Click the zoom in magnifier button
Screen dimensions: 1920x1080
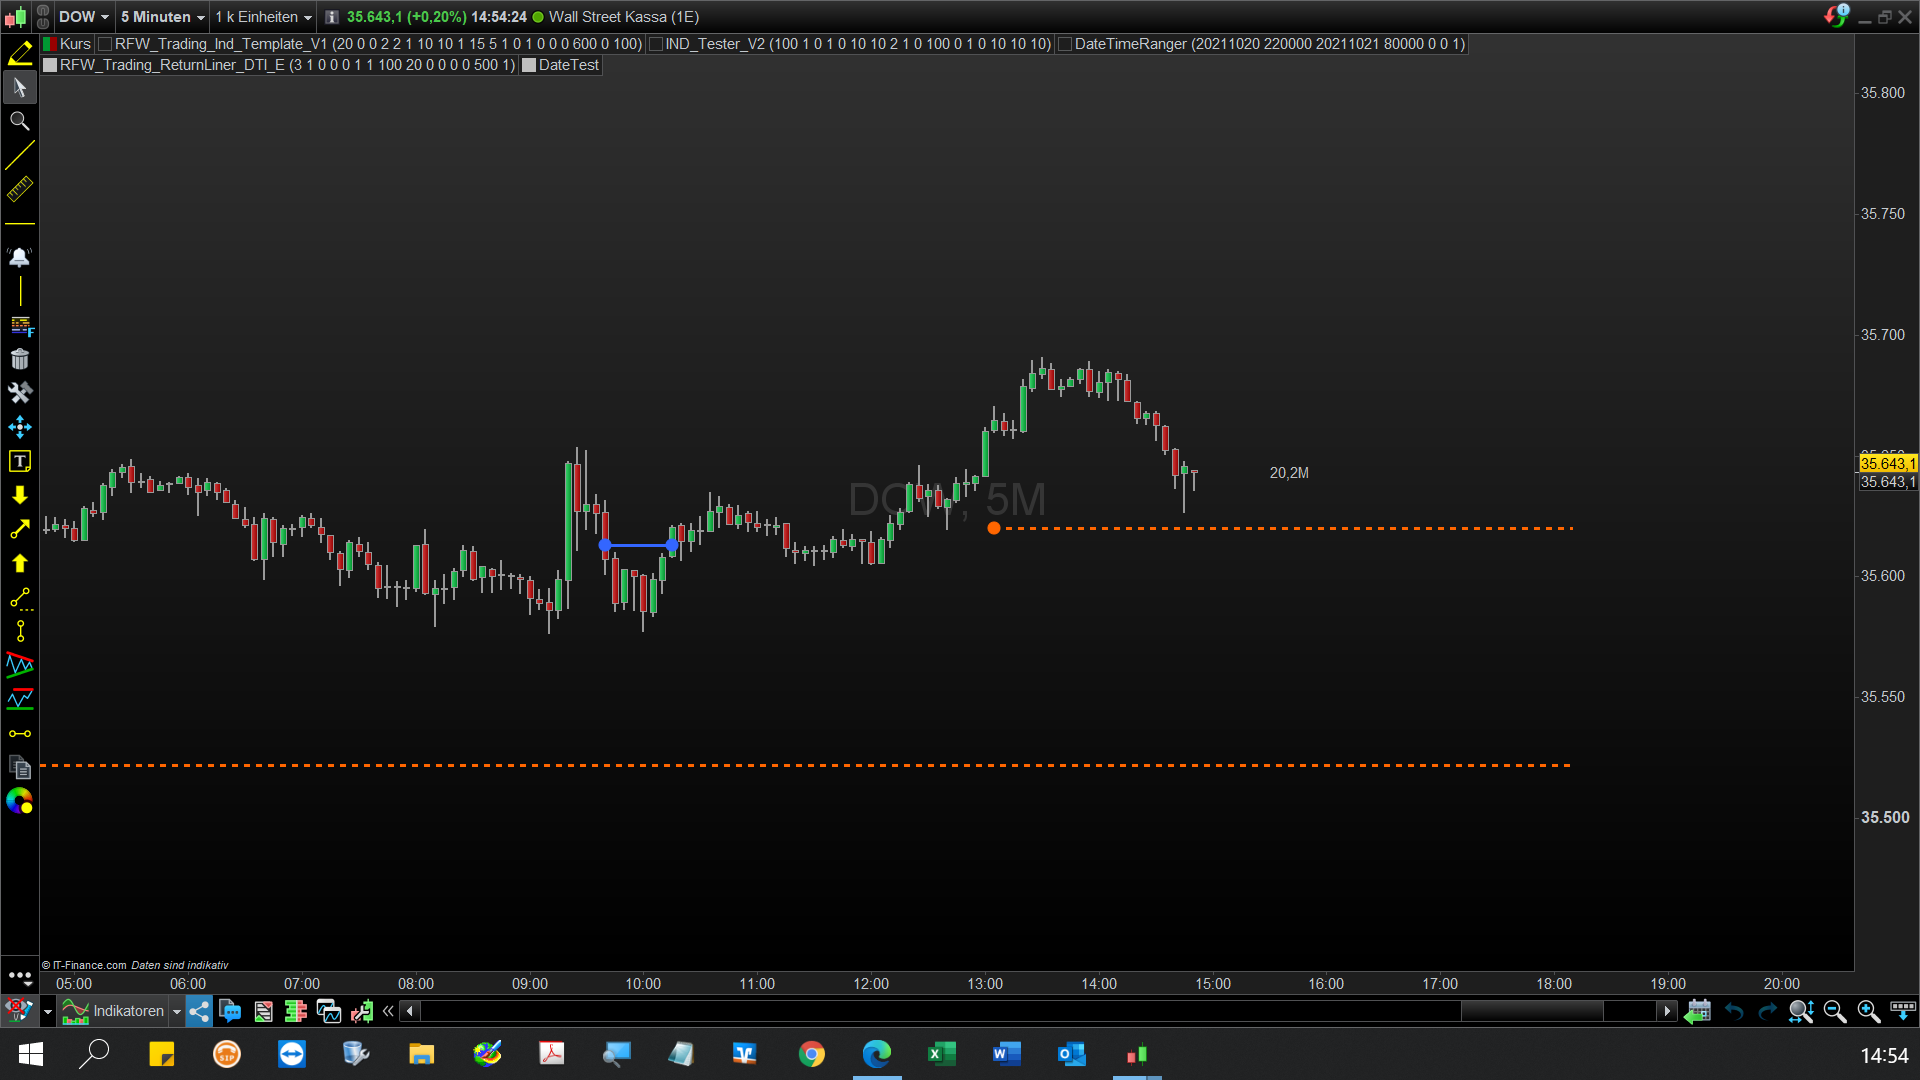1868,1011
